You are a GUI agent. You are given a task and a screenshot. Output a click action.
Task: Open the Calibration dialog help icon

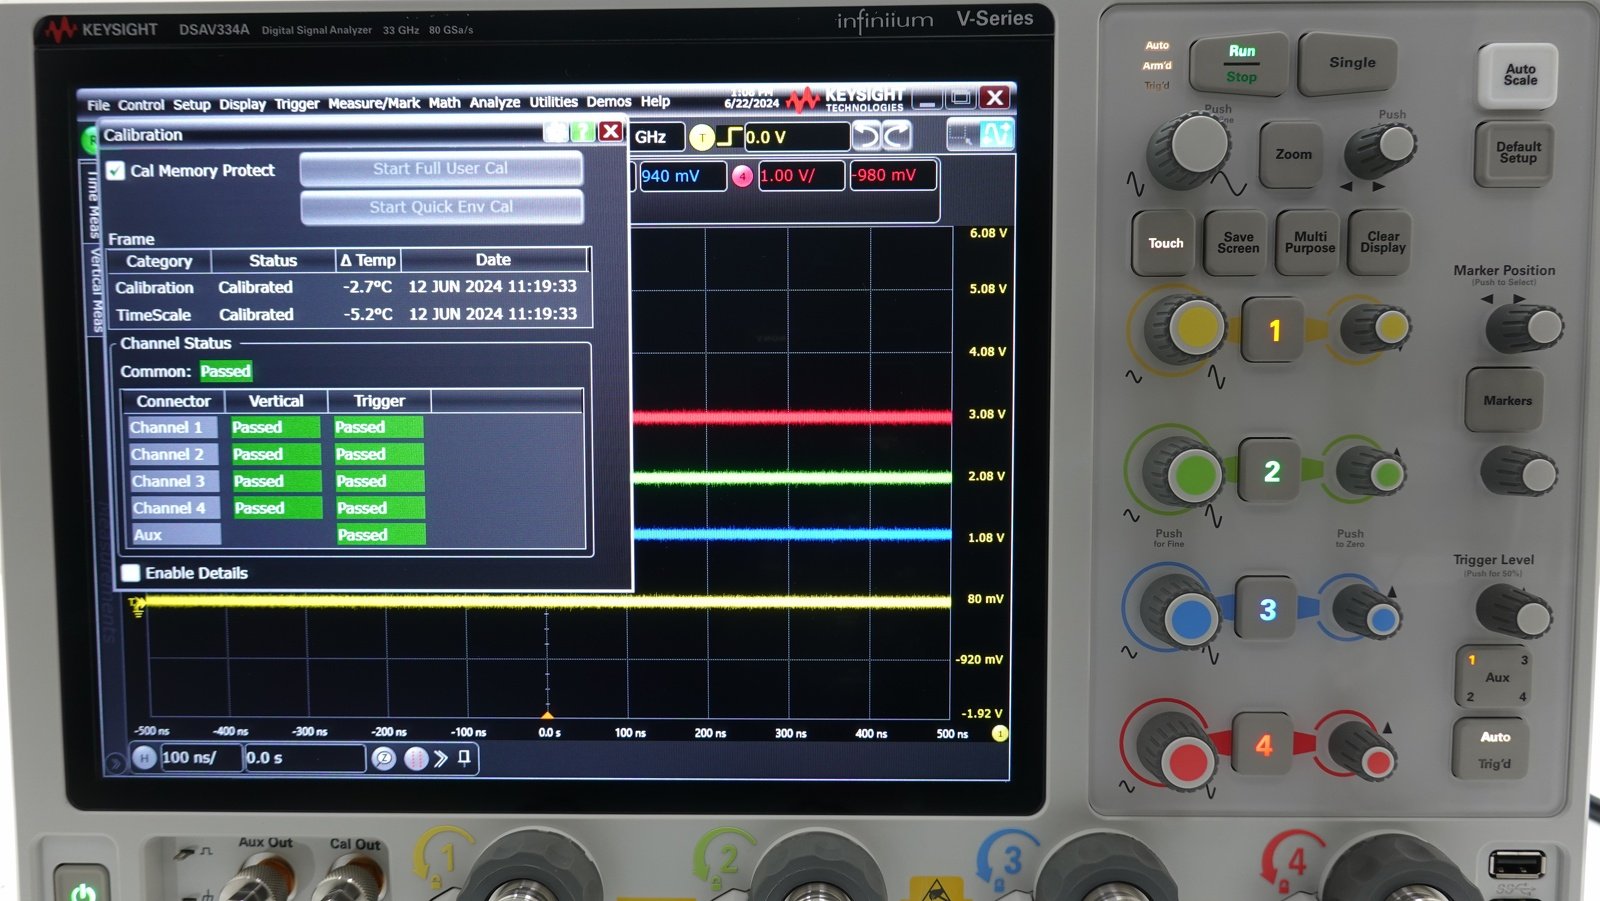(583, 132)
